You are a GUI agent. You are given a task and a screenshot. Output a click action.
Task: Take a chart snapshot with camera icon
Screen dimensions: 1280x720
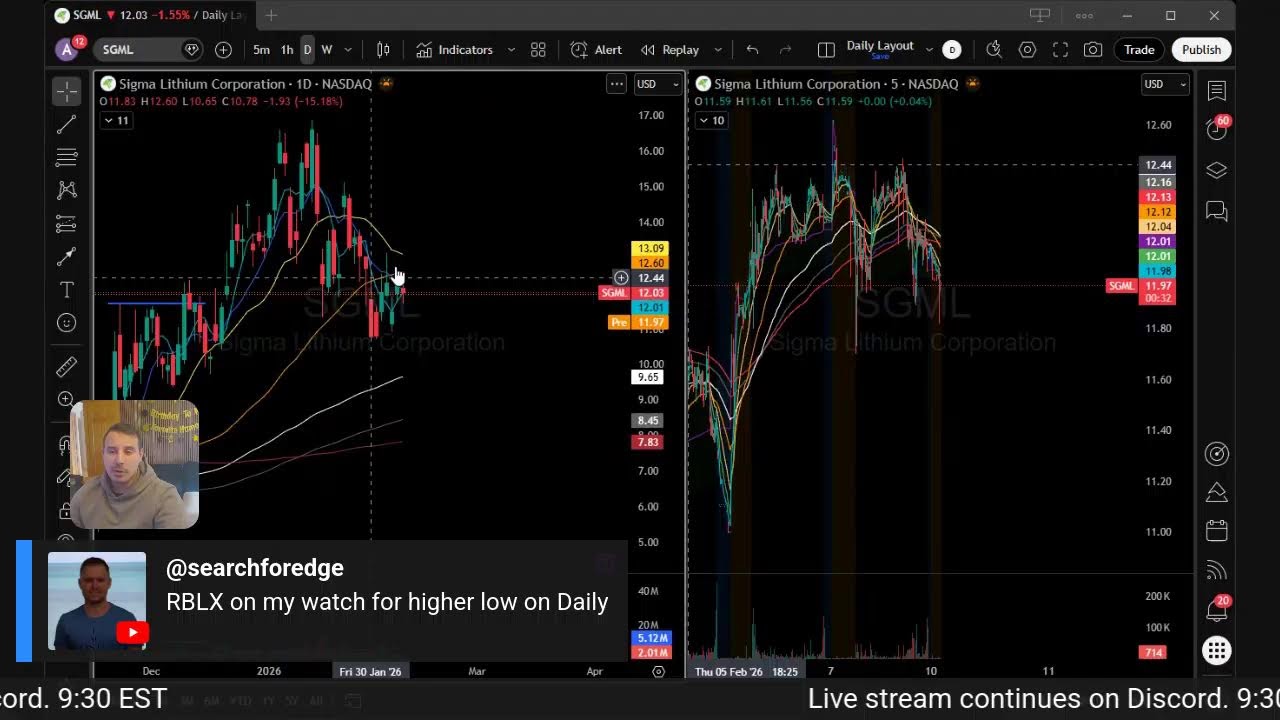point(1093,50)
